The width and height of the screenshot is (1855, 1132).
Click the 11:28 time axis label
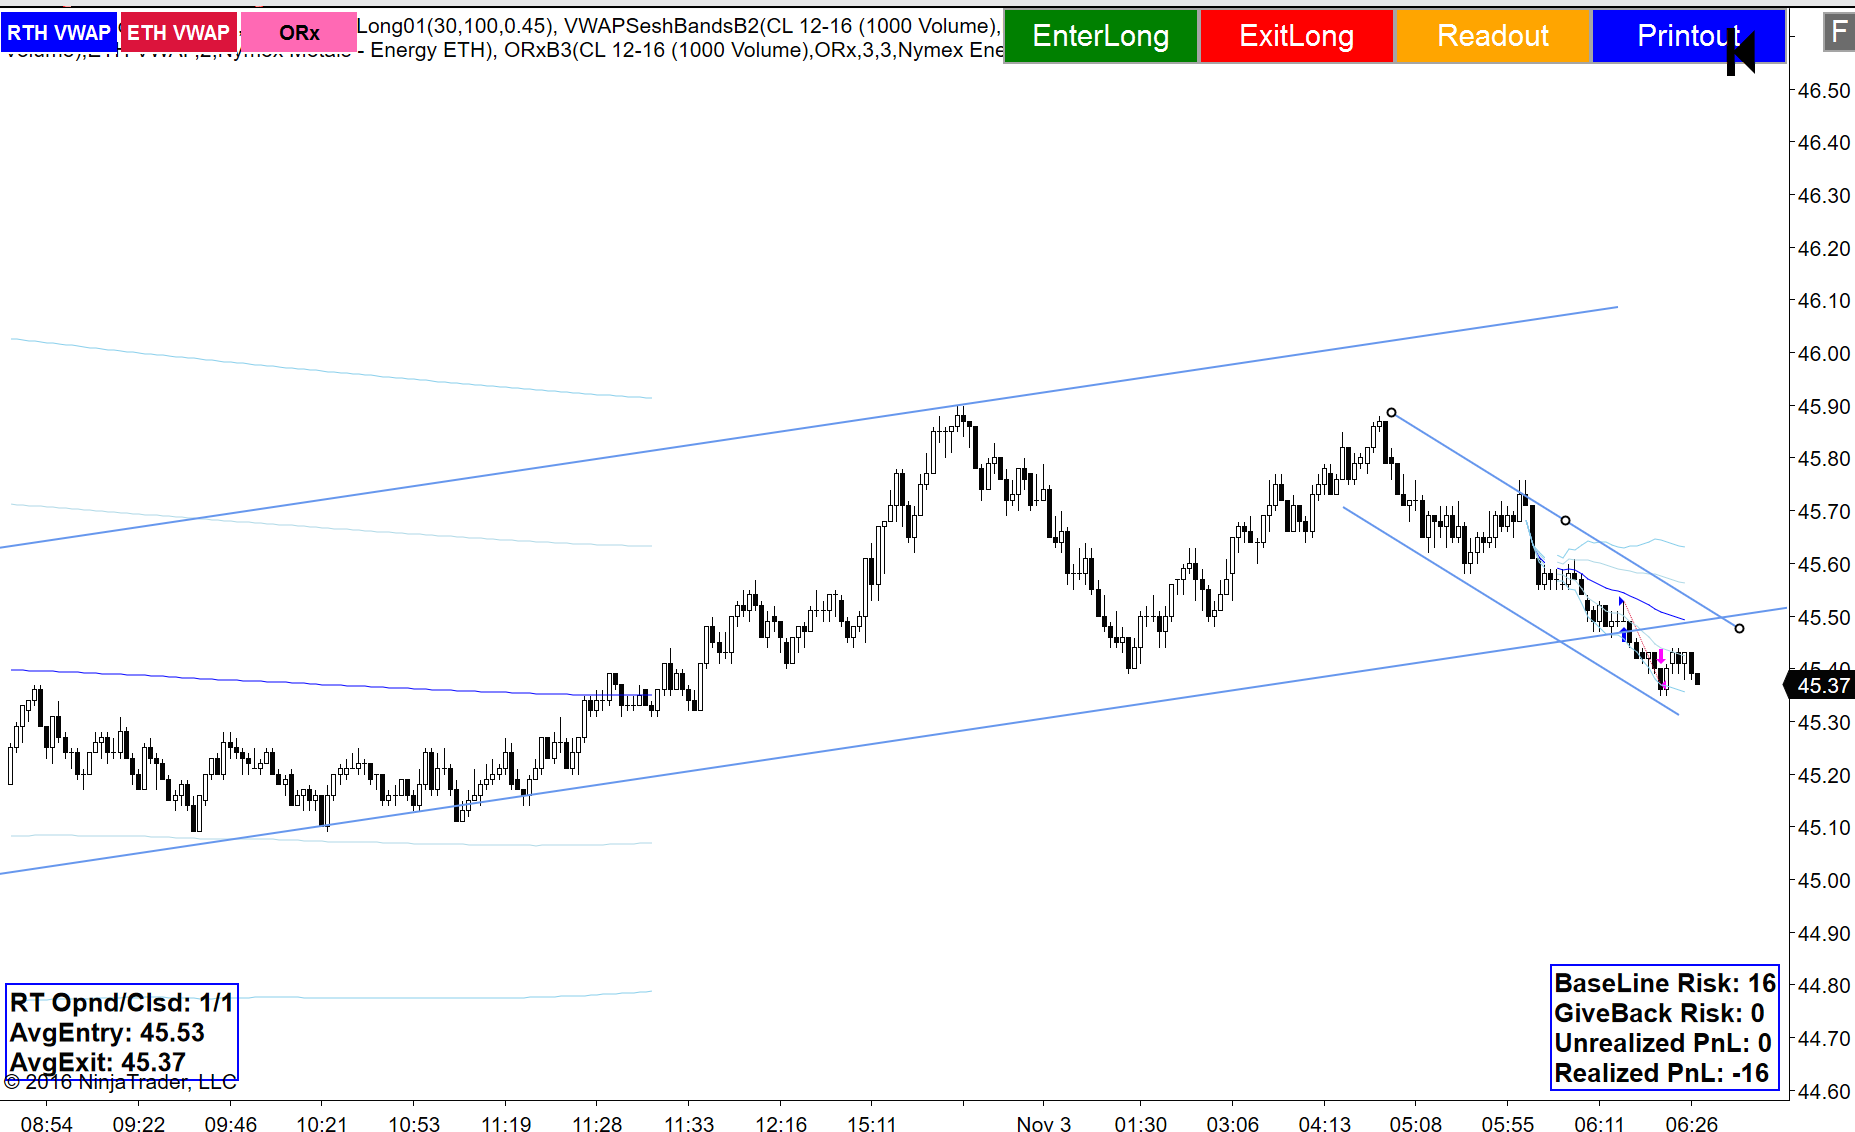click(x=597, y=1124)
